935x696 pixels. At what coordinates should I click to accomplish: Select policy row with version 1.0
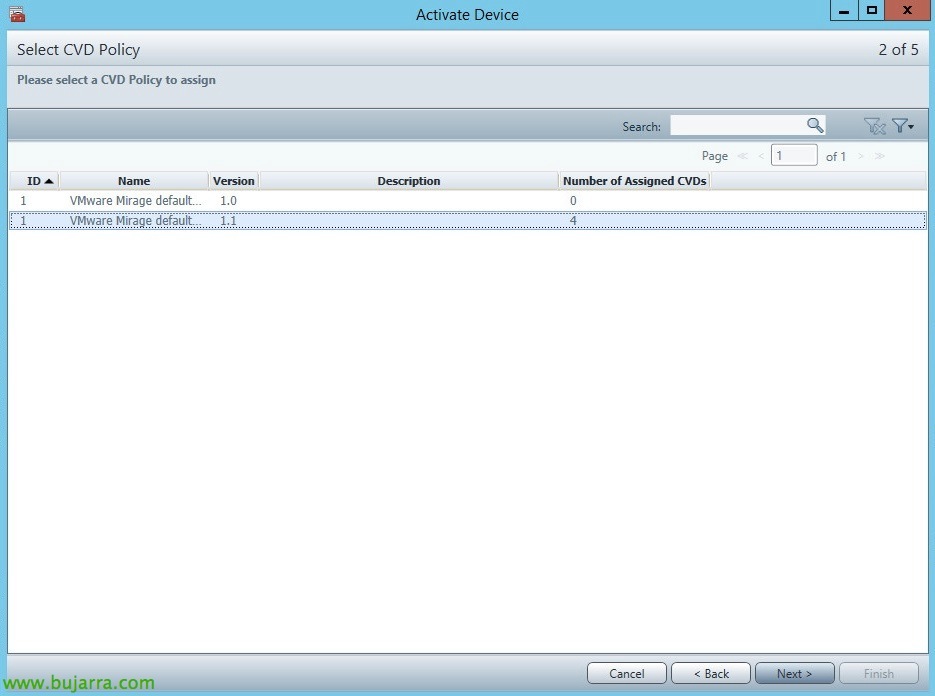coord(468,200)
